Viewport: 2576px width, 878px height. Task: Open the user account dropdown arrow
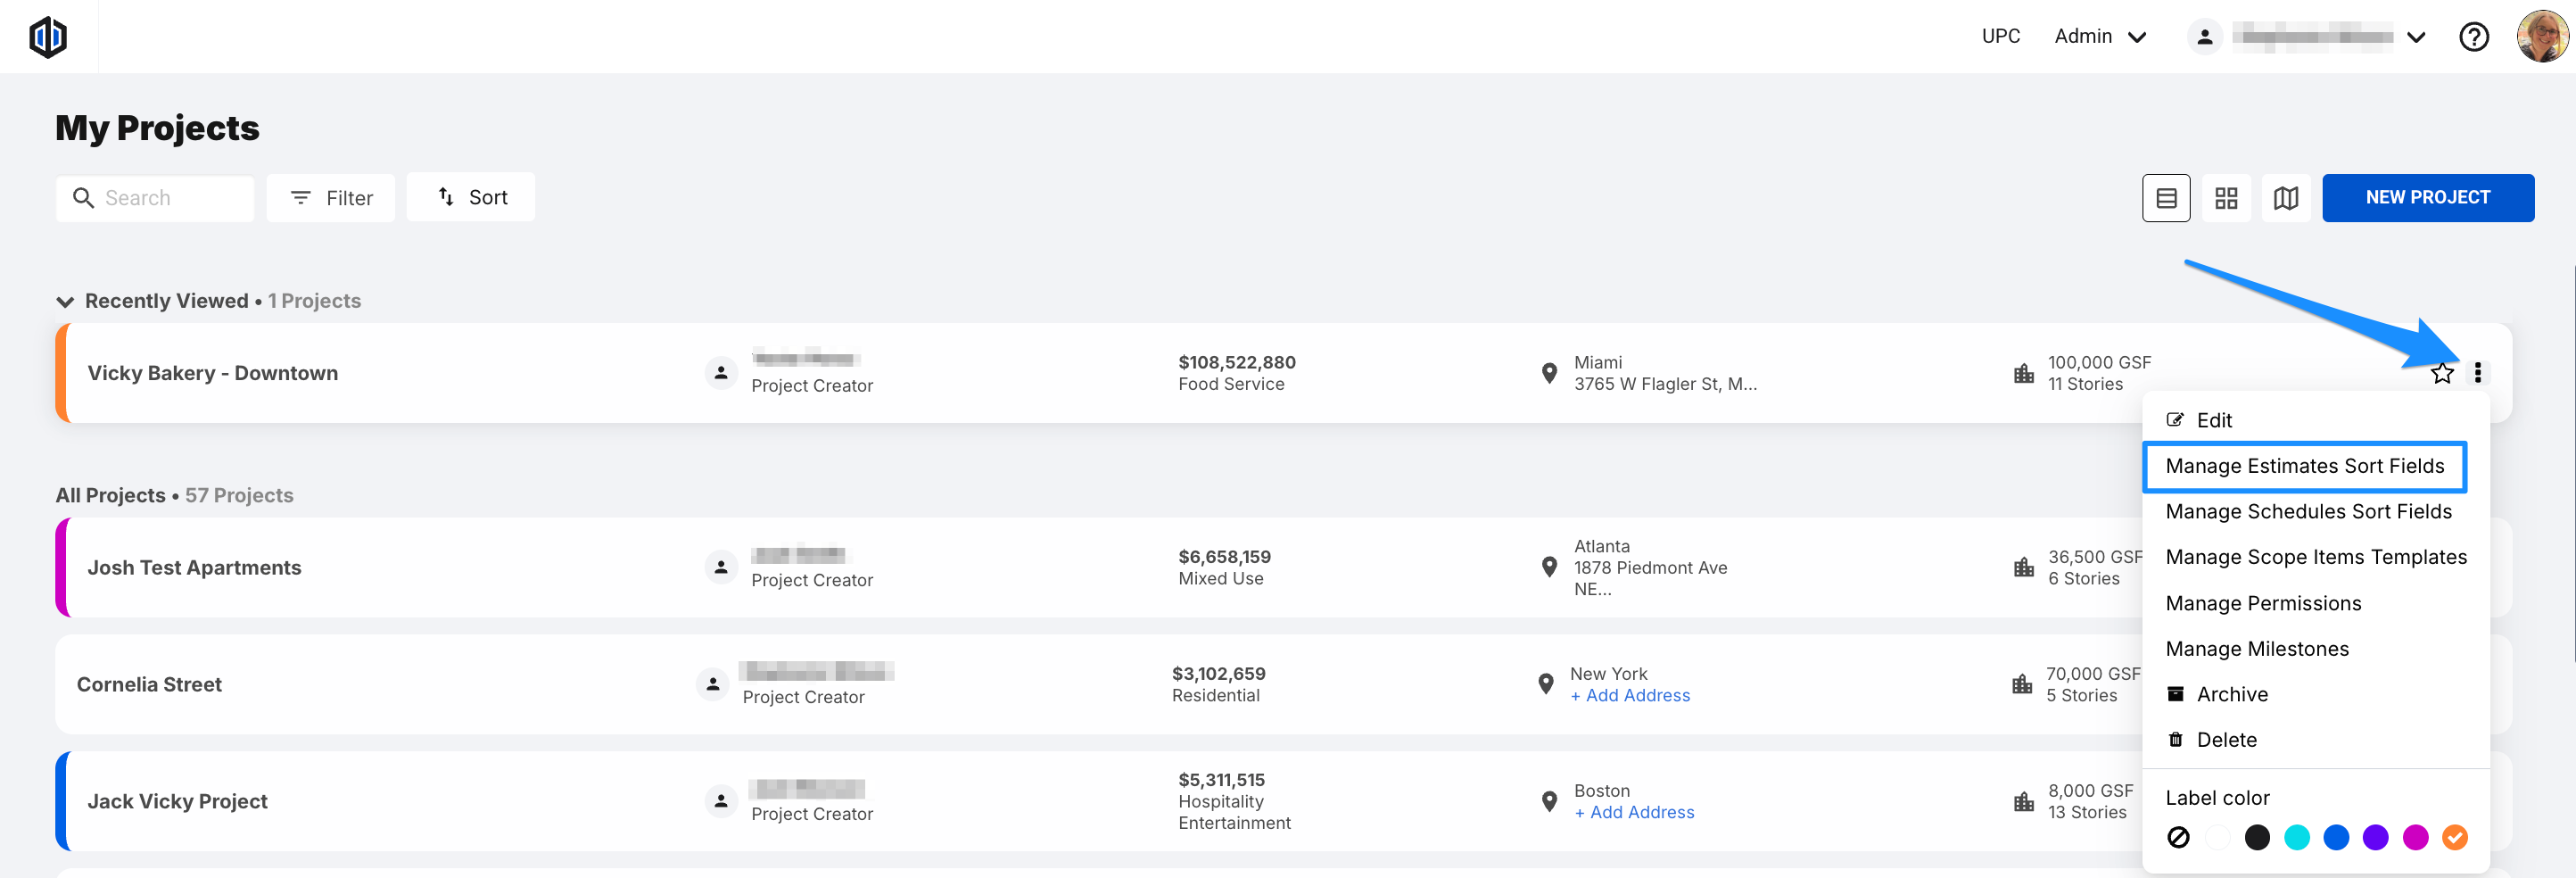tap(2416, 37)
